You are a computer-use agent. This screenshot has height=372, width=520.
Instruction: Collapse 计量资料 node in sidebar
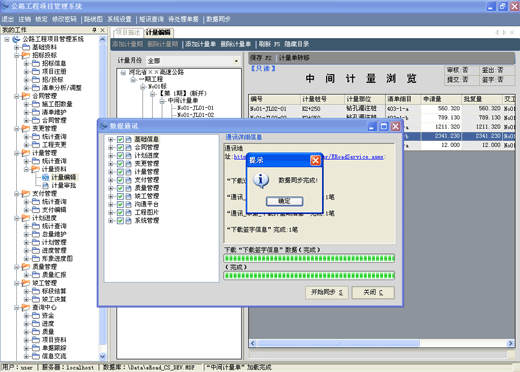(26, 169)
